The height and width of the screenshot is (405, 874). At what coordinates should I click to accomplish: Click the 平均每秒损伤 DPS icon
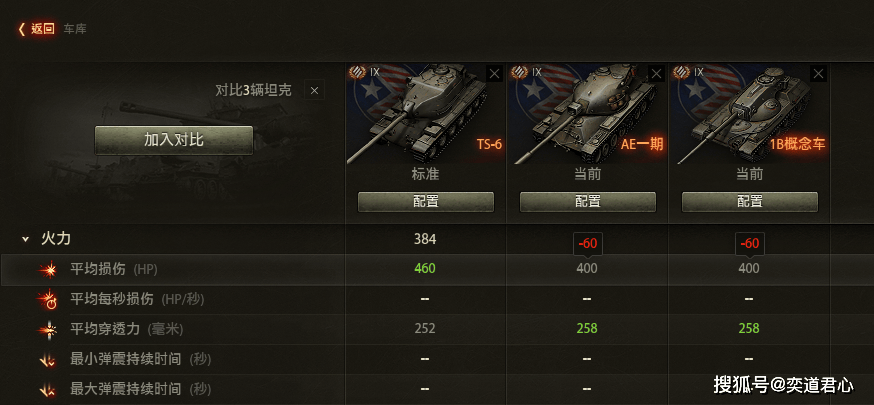47,300
